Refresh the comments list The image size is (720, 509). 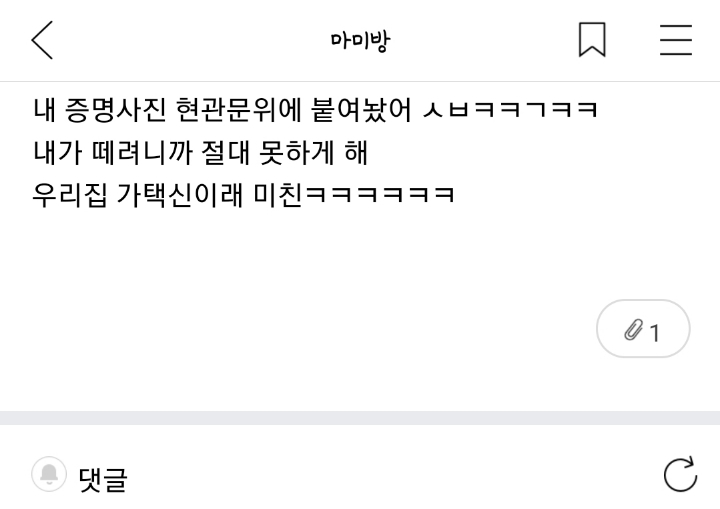coord(681,474)
